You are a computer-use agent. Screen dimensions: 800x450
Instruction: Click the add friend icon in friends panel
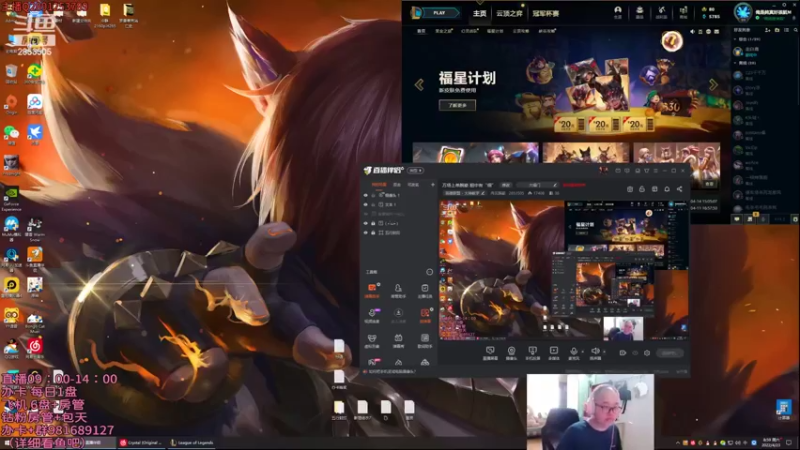click(x=768, y=31)
